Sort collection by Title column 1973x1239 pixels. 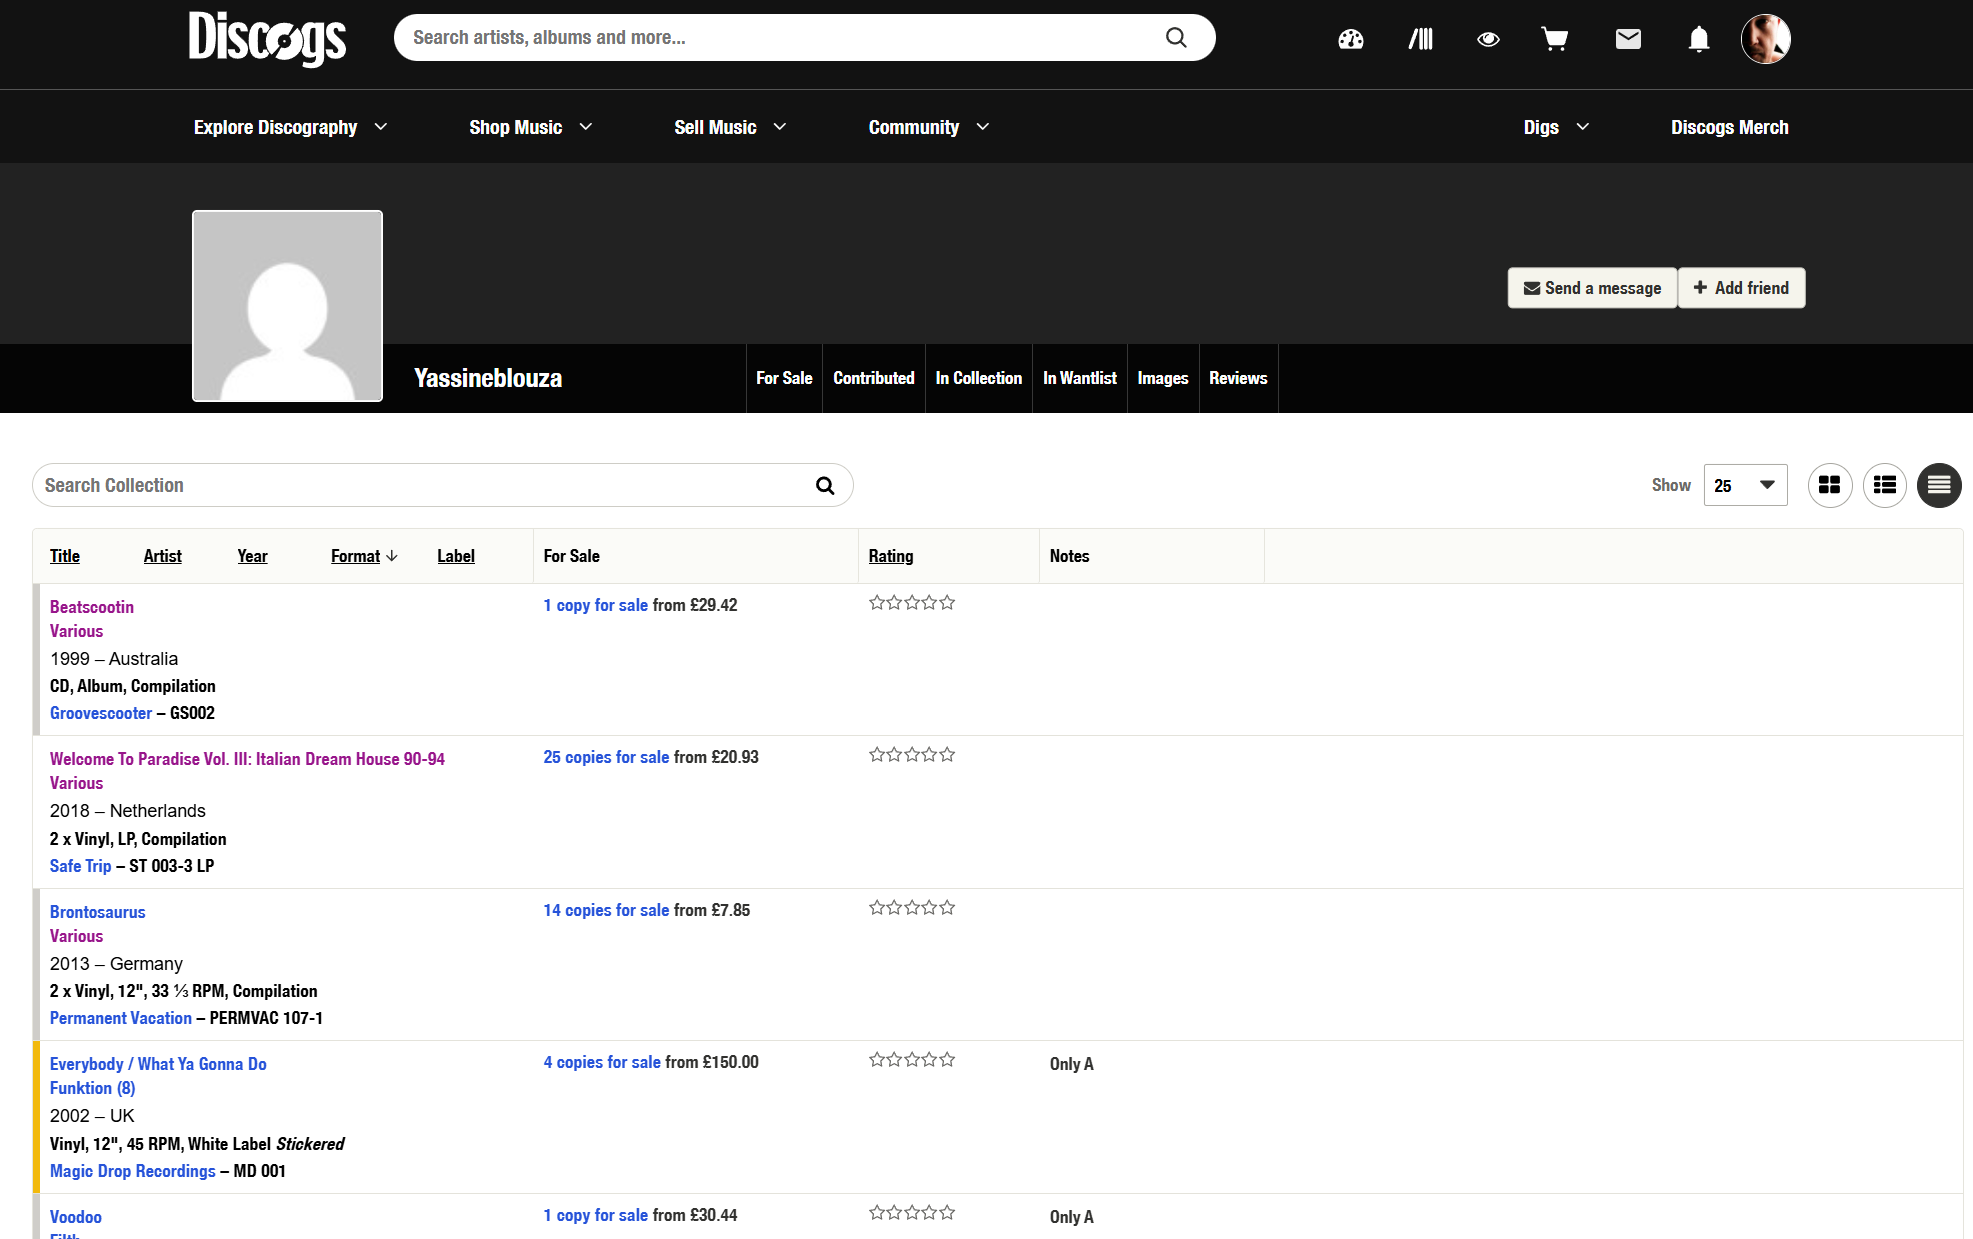pyautogui.click(x=65, y=556)
